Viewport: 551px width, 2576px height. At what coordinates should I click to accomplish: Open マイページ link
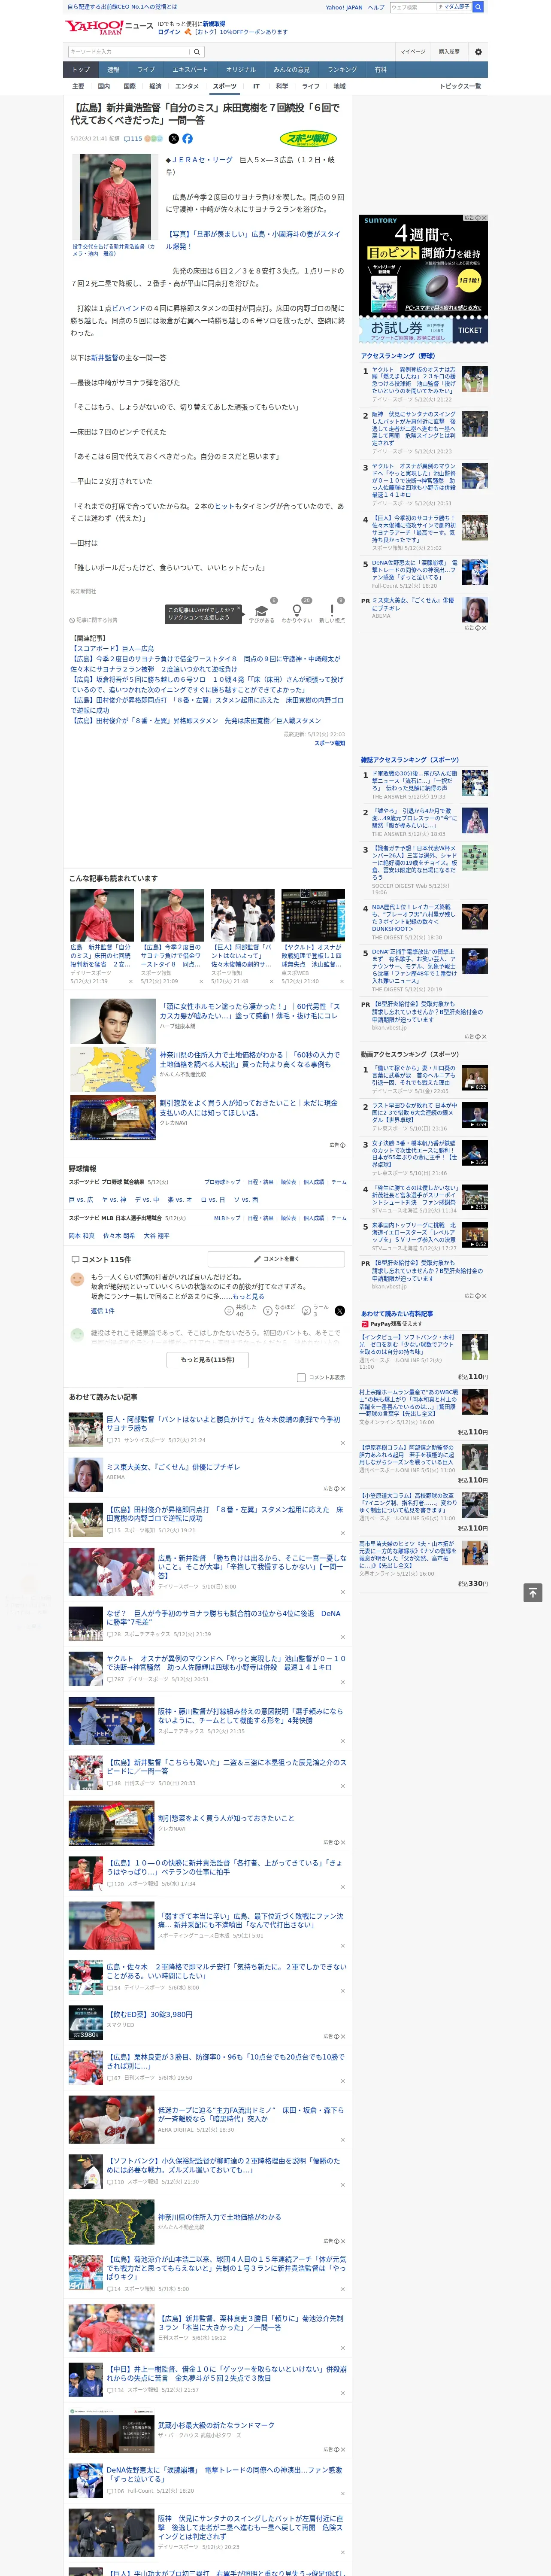(x=413, y=51)
